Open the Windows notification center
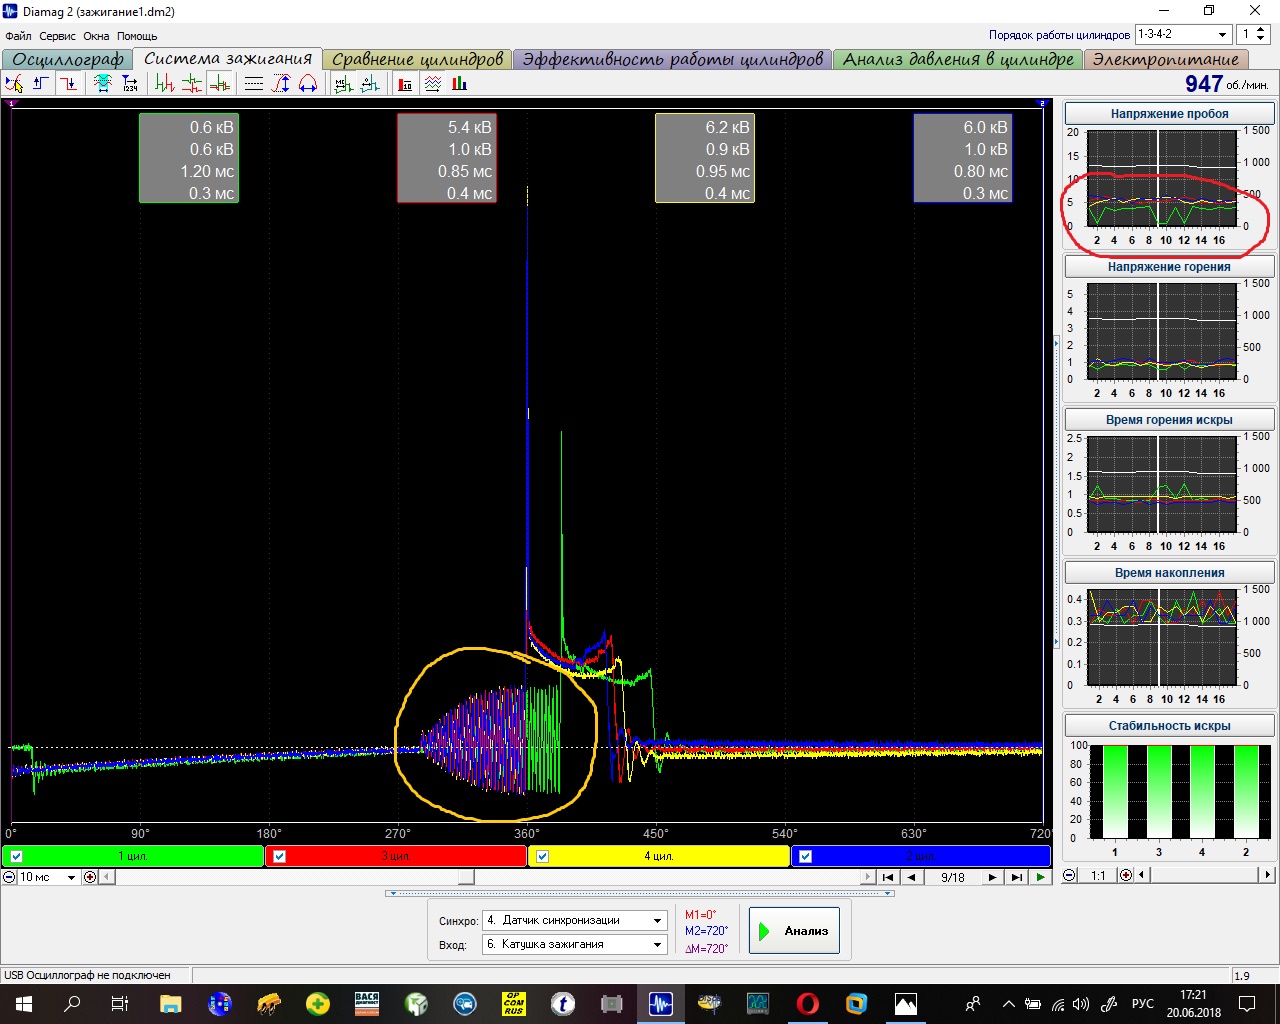This screenshot has height=1024, width=1280. tap(1247, 1004)
